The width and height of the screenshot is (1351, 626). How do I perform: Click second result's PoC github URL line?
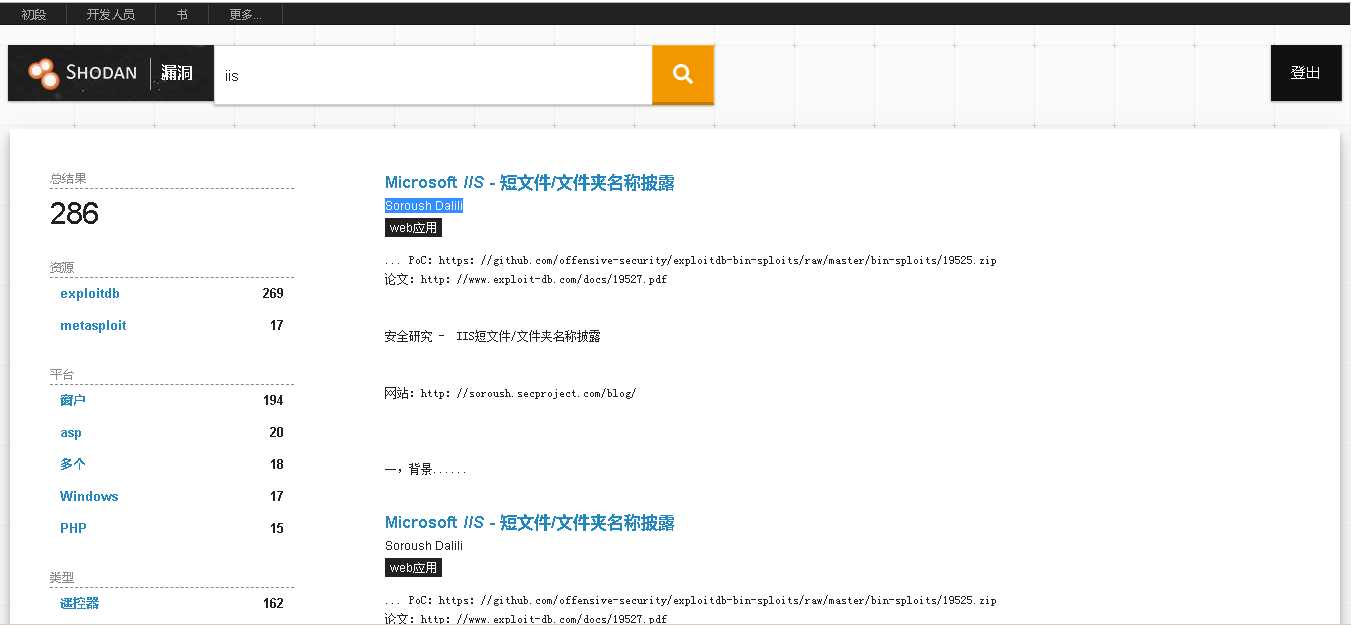(x=690, y=601)
